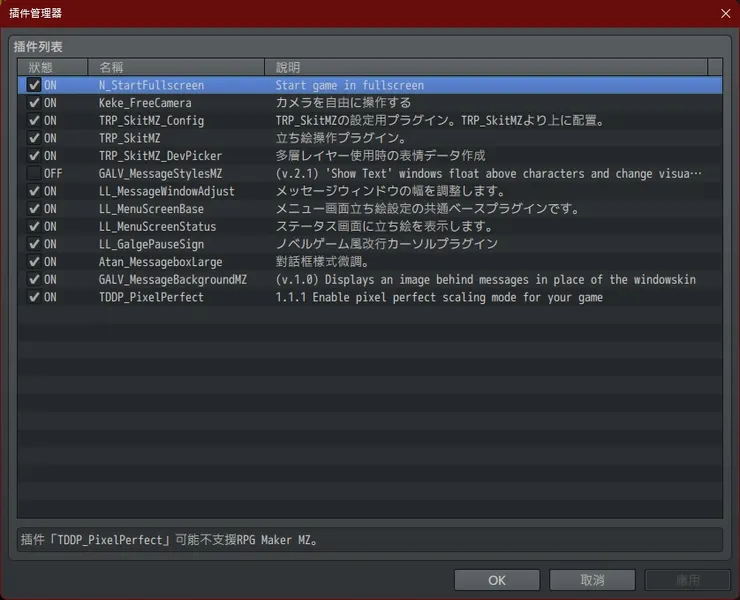Click the 'カメラを自由に操作する' description
The width and height of the screenshot is (740, 600).
point(344,103)
